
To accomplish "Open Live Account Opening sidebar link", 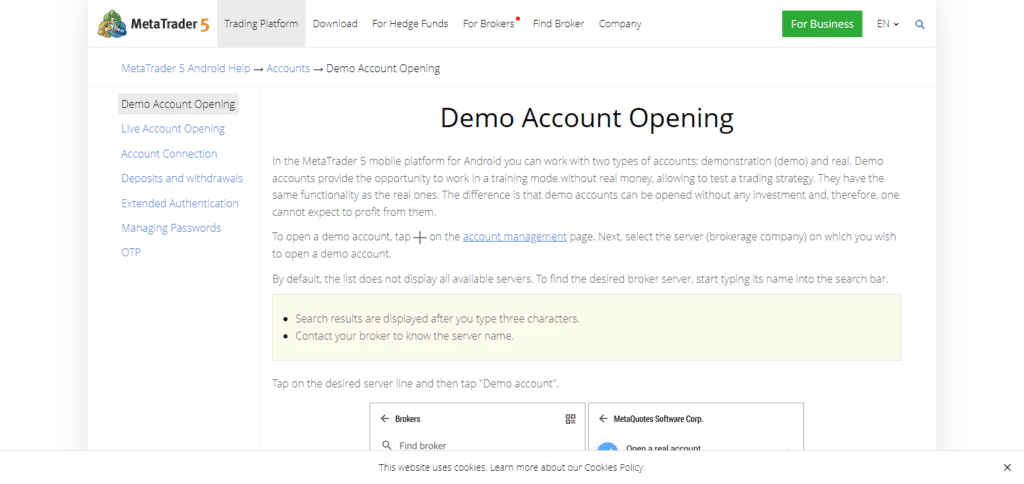I will point(173,129).
